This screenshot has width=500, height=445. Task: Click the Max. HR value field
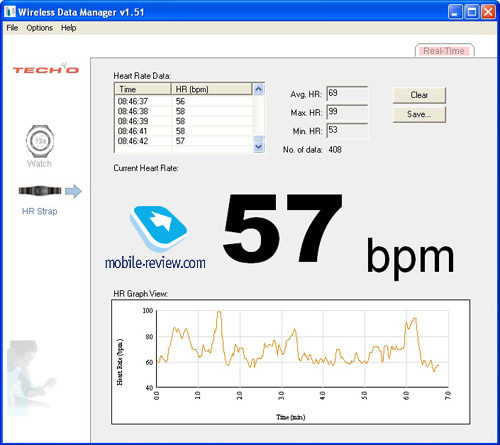pos(347,112)
